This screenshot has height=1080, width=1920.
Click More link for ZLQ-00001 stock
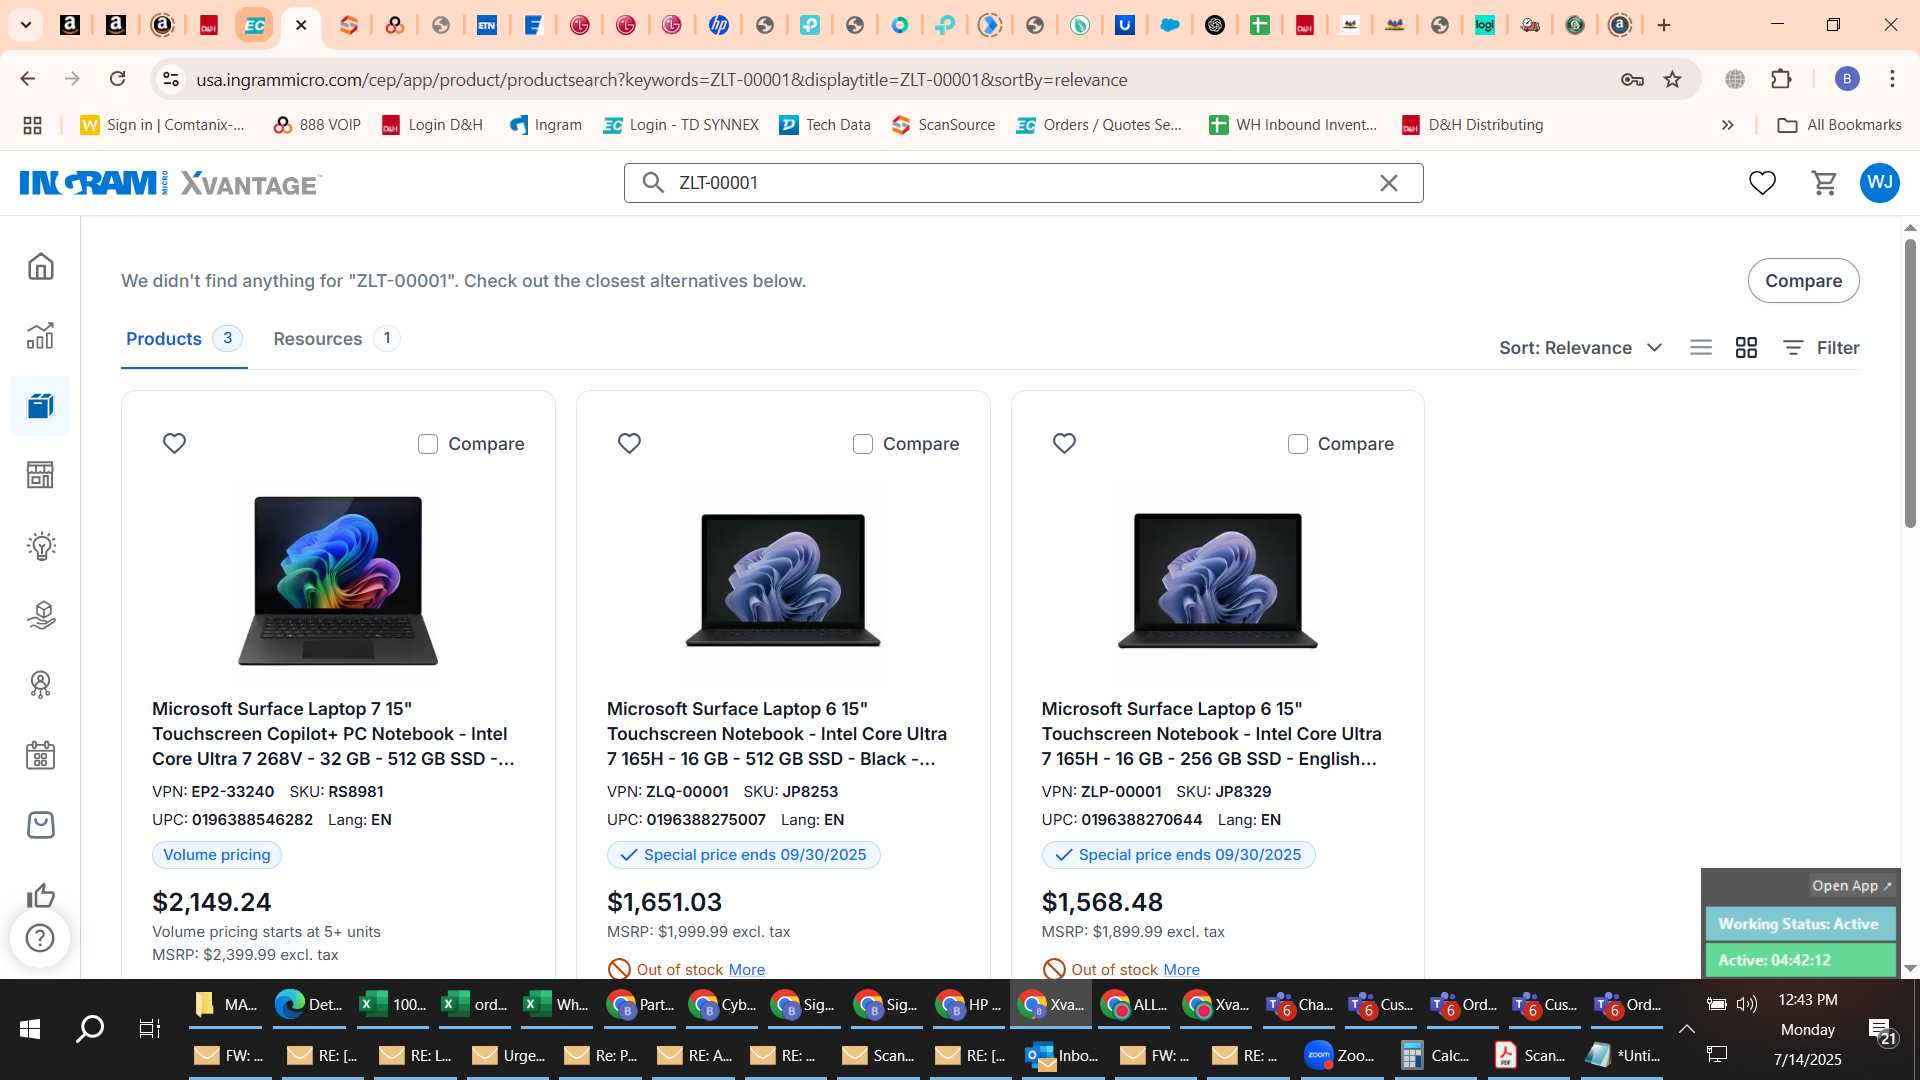click(x=746, y=970)
